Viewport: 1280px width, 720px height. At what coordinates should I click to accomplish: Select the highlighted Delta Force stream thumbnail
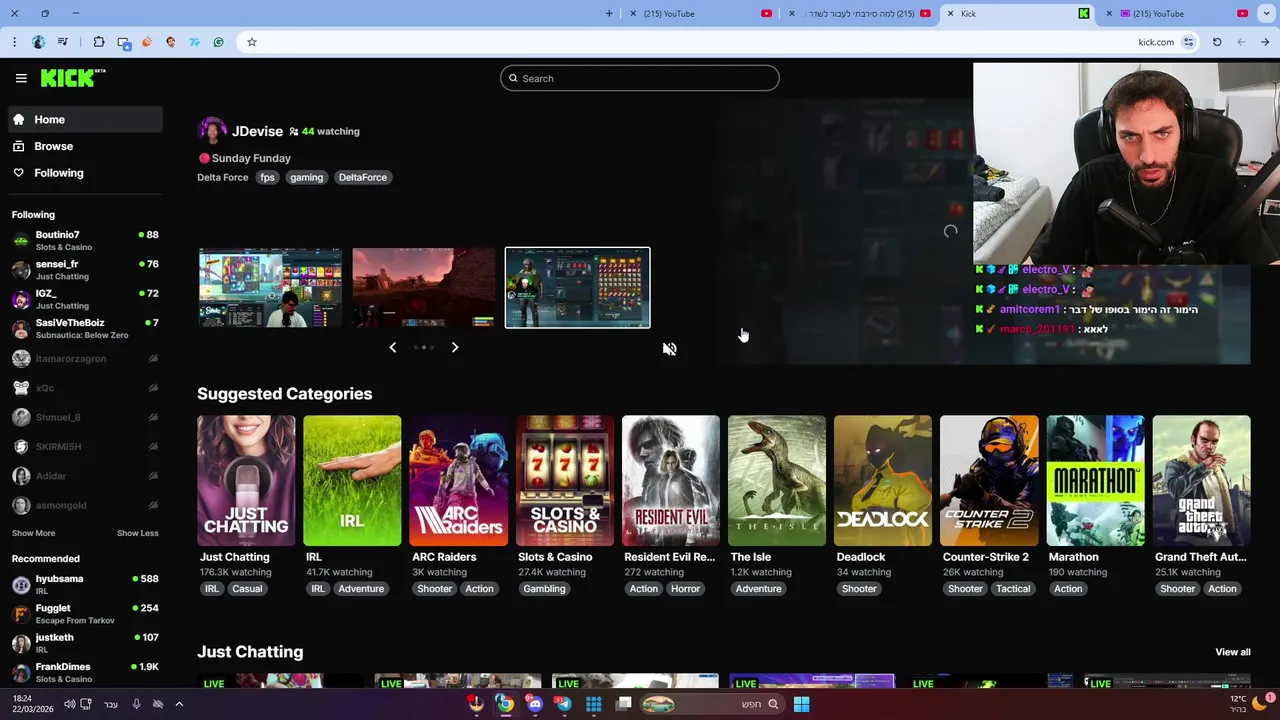pyautogui.click(x=577, y=288)
